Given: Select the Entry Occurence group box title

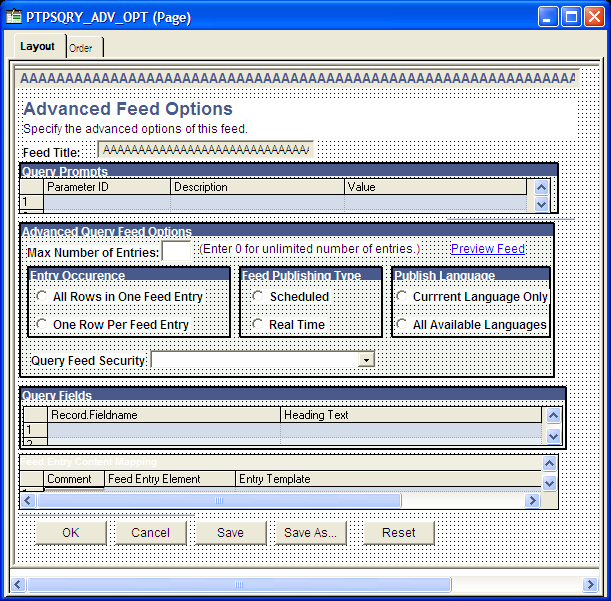Looking at the screenshot, I should pyautogui.click(x=78, y=275).
